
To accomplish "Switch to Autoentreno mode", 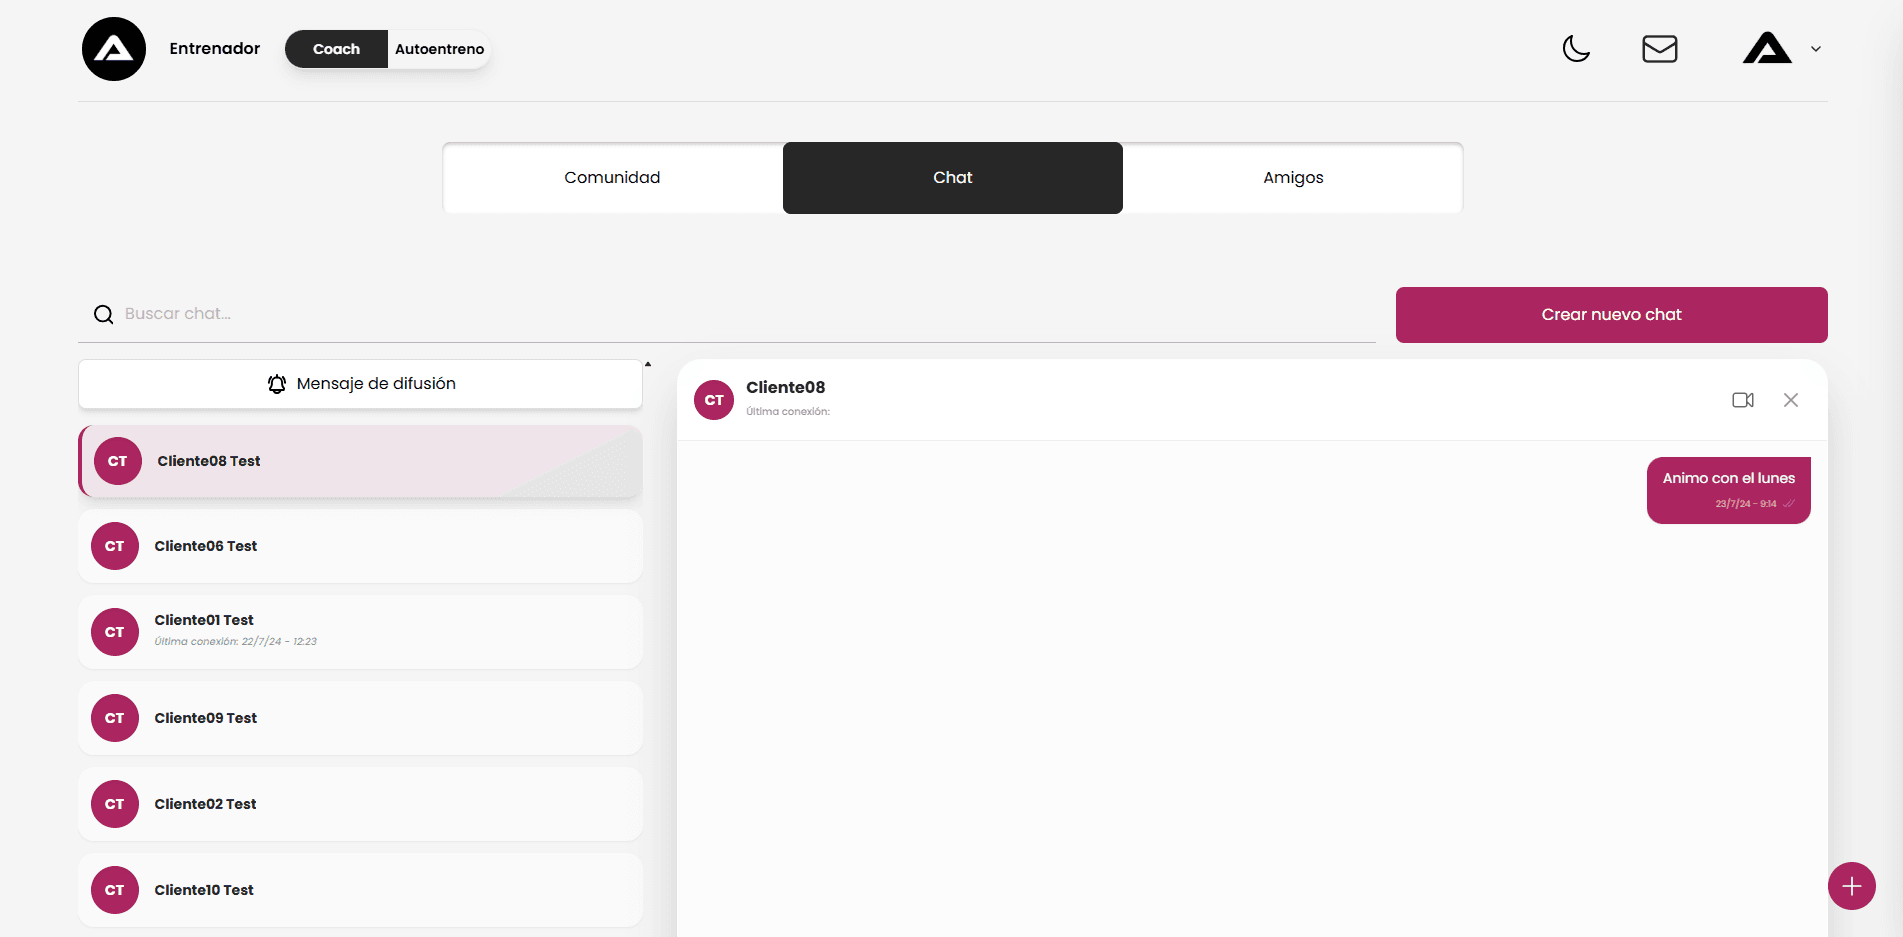I will pos(439,49).
